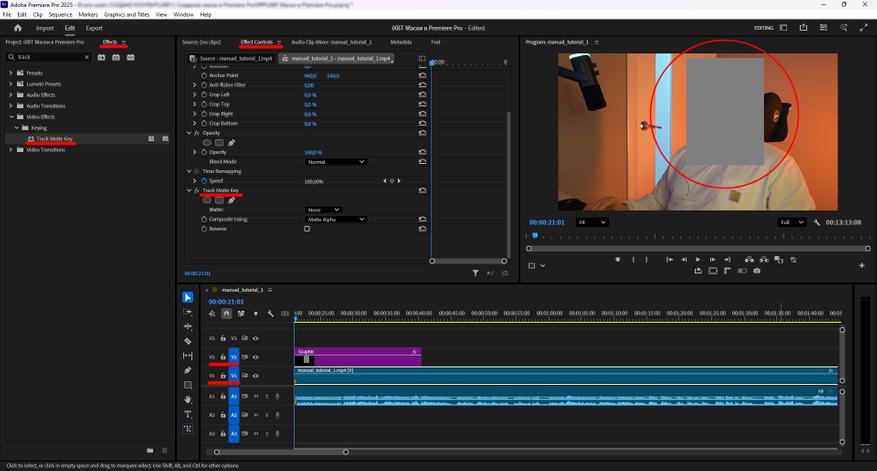Open Composite Using dropdown
This screenshot has height=471, width=877.
tap(335, 219)
